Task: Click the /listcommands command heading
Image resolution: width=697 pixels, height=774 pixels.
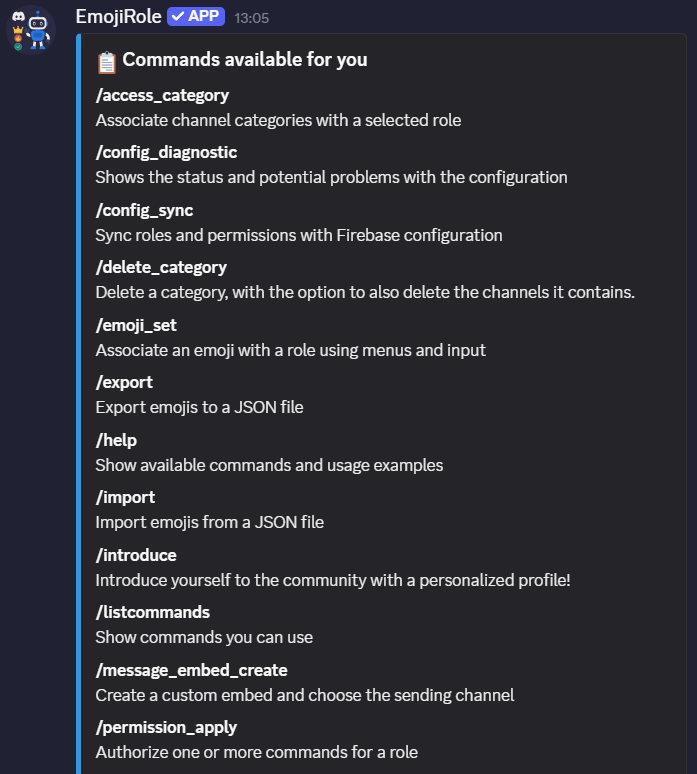Action: click(152, 612)
